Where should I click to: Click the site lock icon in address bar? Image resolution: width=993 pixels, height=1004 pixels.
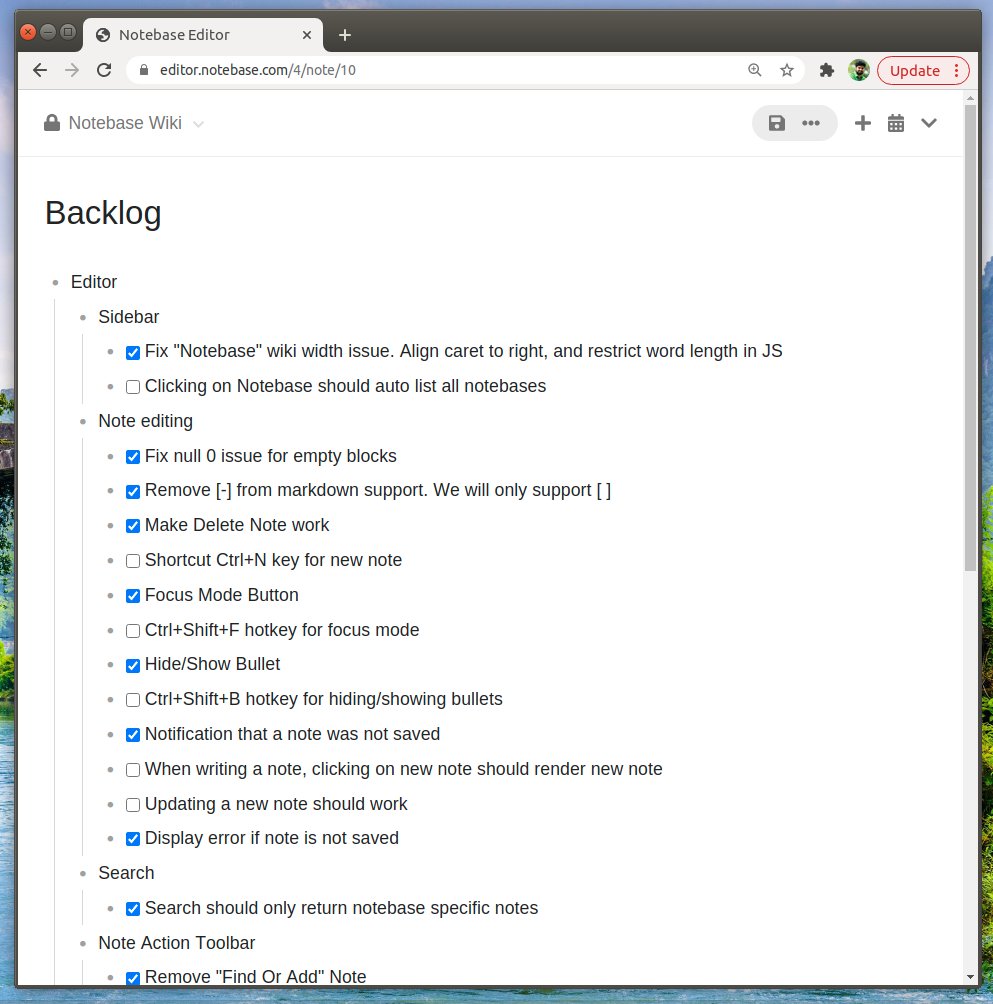pyautogui.click(x=144, y=70)
